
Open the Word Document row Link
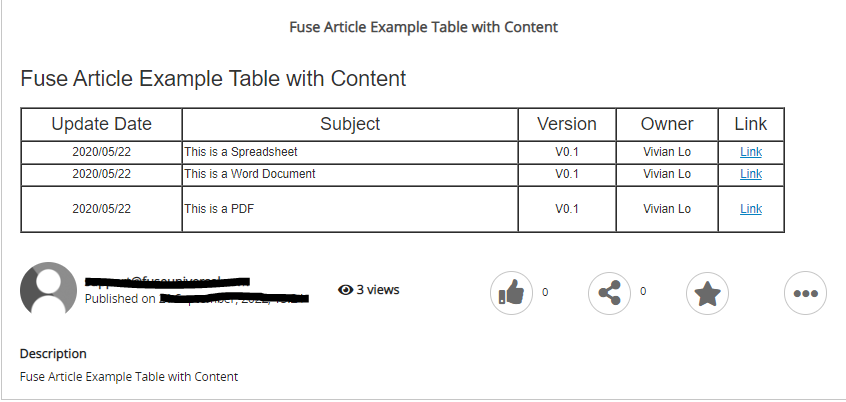coord(750,174)
